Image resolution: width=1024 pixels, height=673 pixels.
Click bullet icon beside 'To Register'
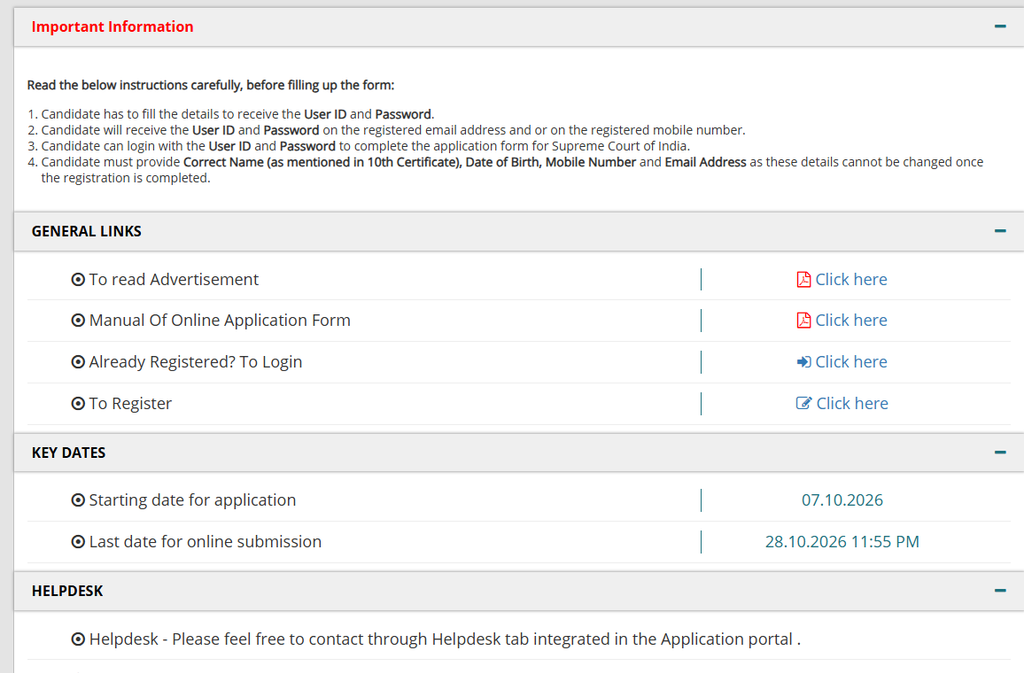(78, 403)
